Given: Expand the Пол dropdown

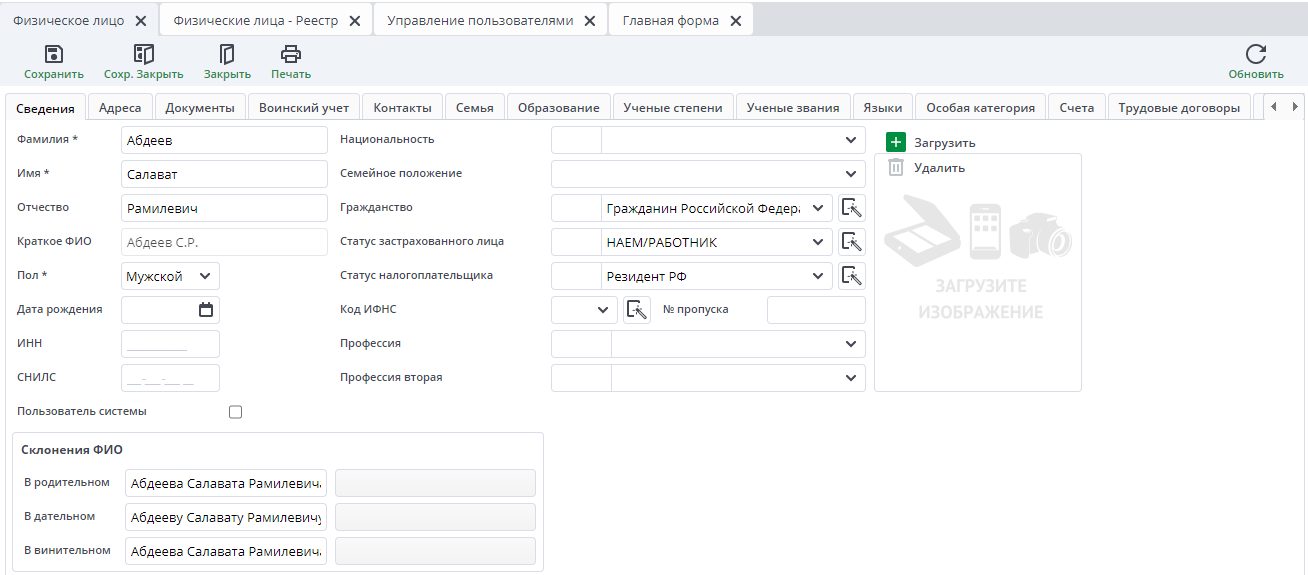Looking at the screenshot, I should coord(205,276).
